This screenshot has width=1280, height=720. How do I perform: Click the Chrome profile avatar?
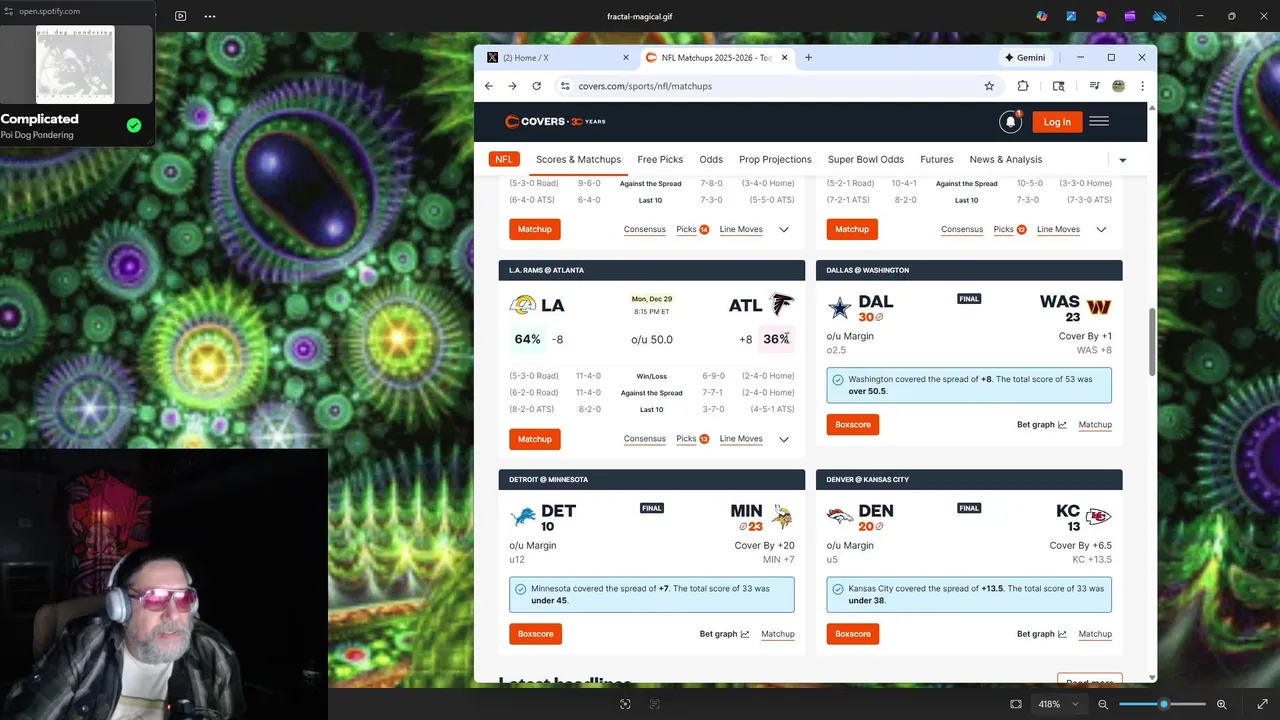click(1118, 86)
